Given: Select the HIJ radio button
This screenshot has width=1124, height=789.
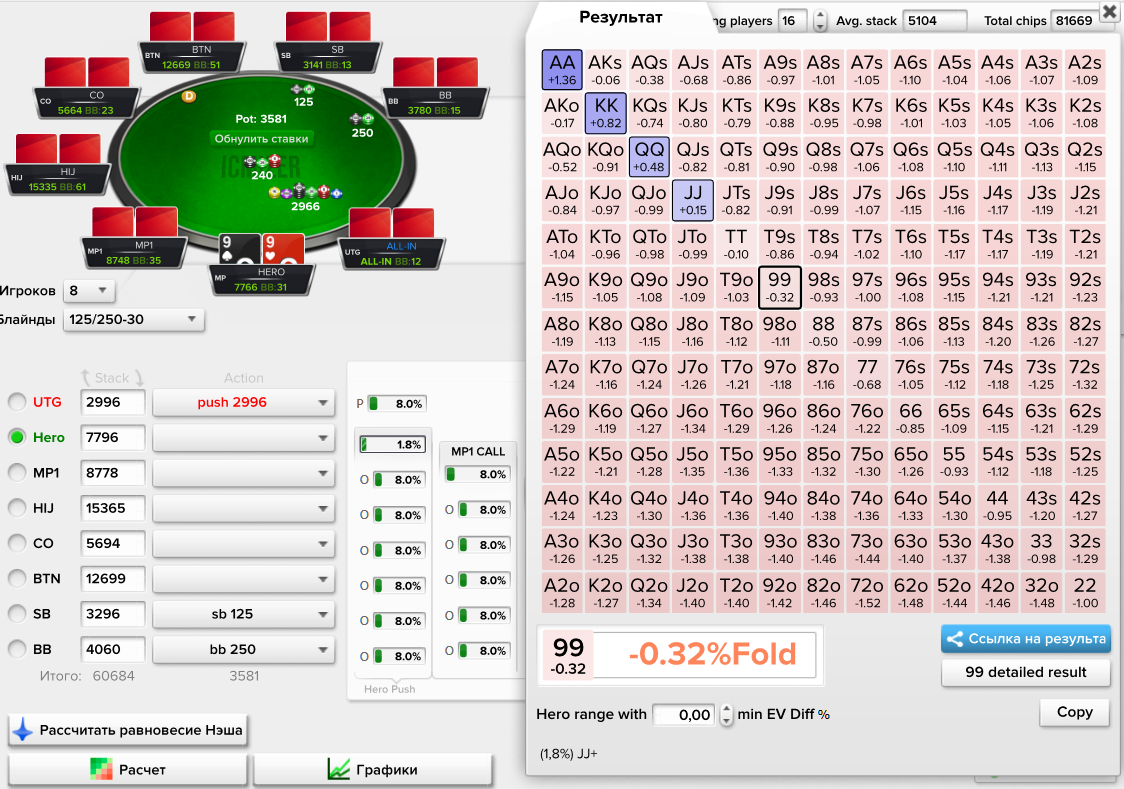Looking at the screenshot, I should coord(17,507).
